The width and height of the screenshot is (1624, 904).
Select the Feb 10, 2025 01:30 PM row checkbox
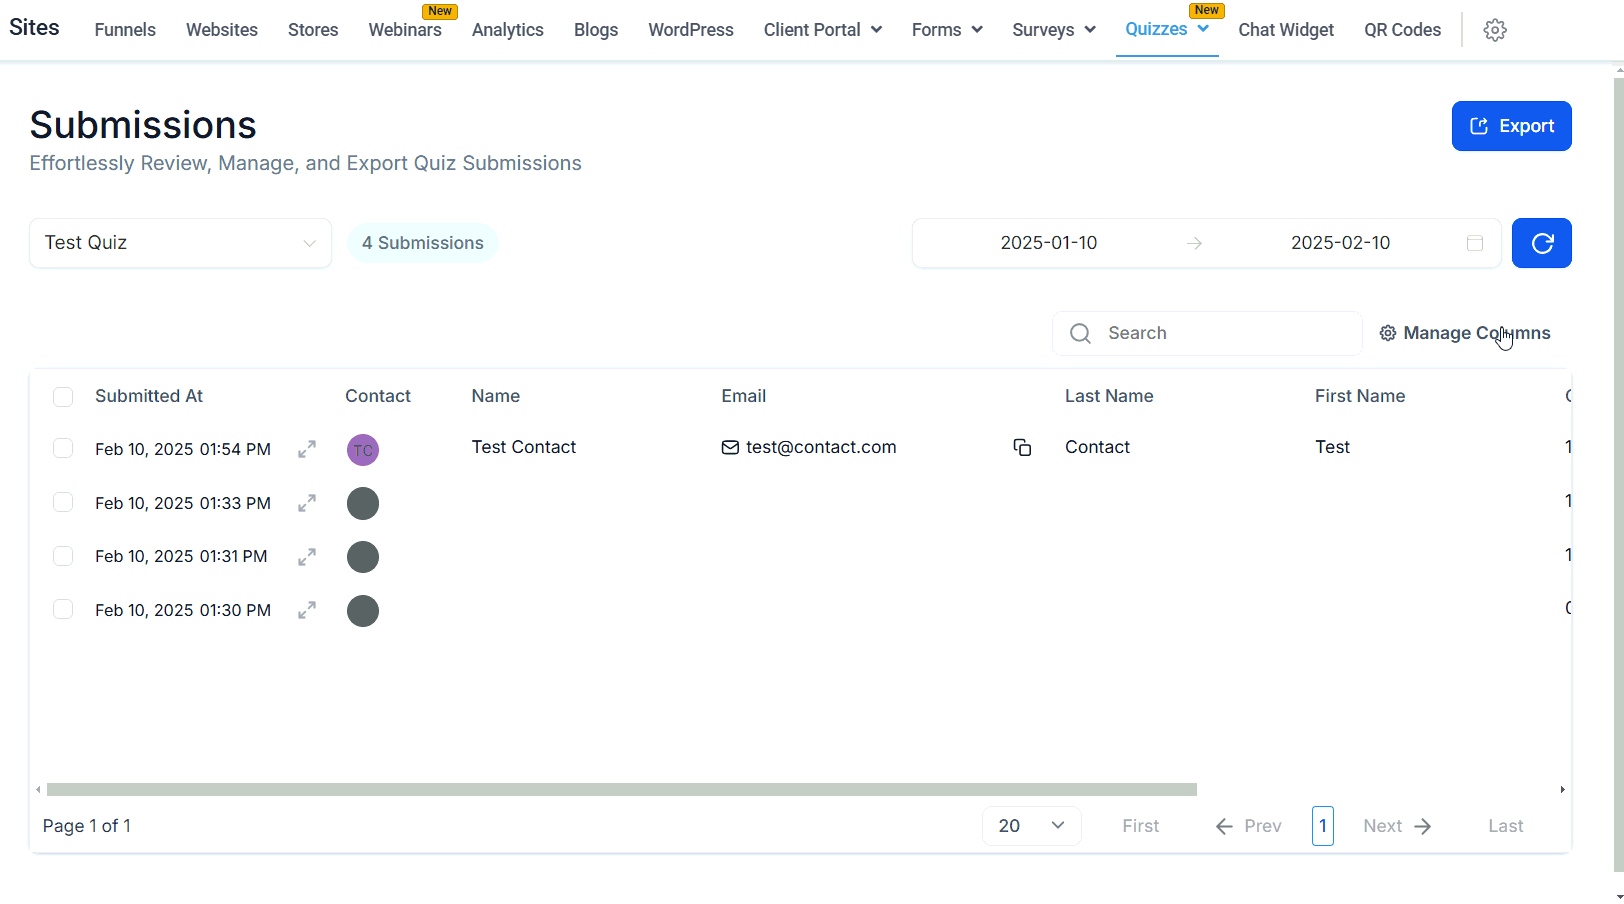pos(63,609)
